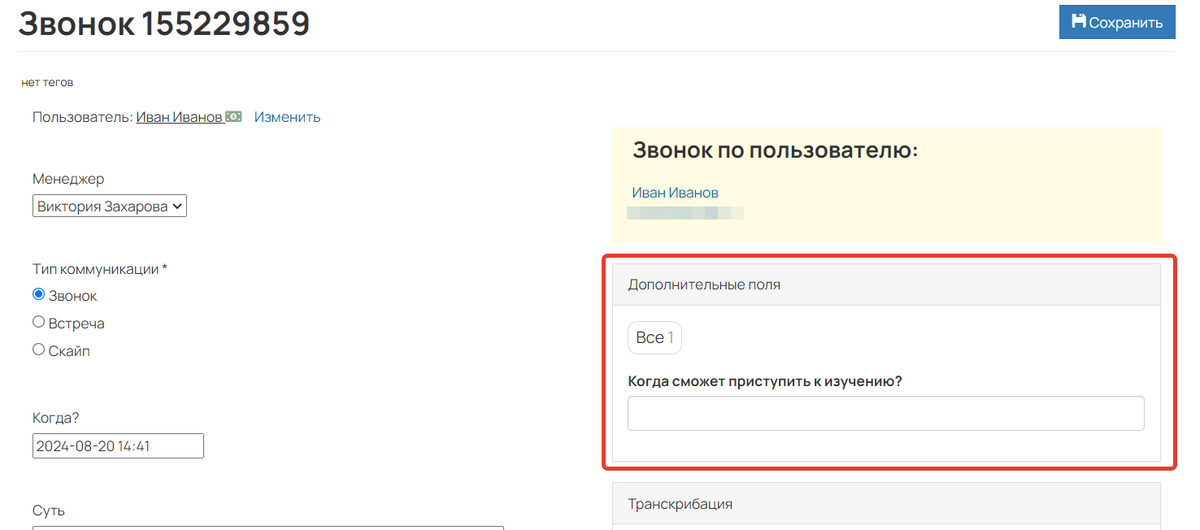Viewport: 1200px width, 530px height.
Task: Click the Тип коммуникации label
Action: (100, 269)
